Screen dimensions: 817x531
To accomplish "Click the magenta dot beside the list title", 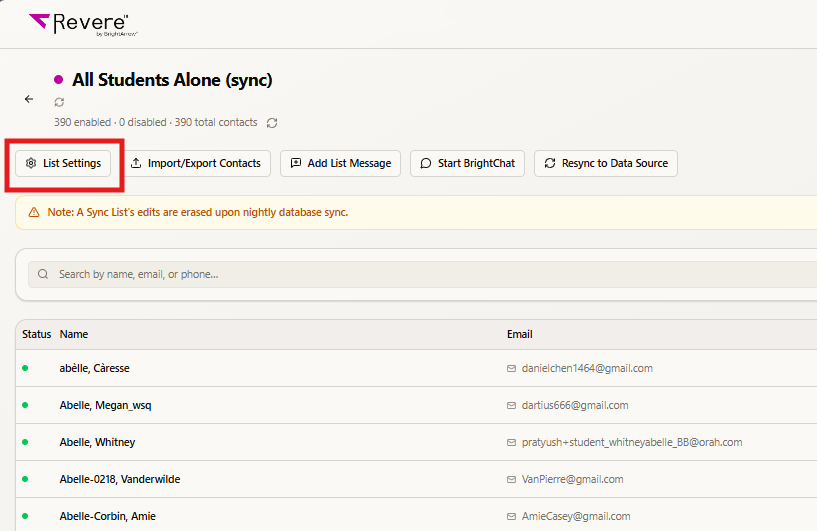I will tap(58, 80).
